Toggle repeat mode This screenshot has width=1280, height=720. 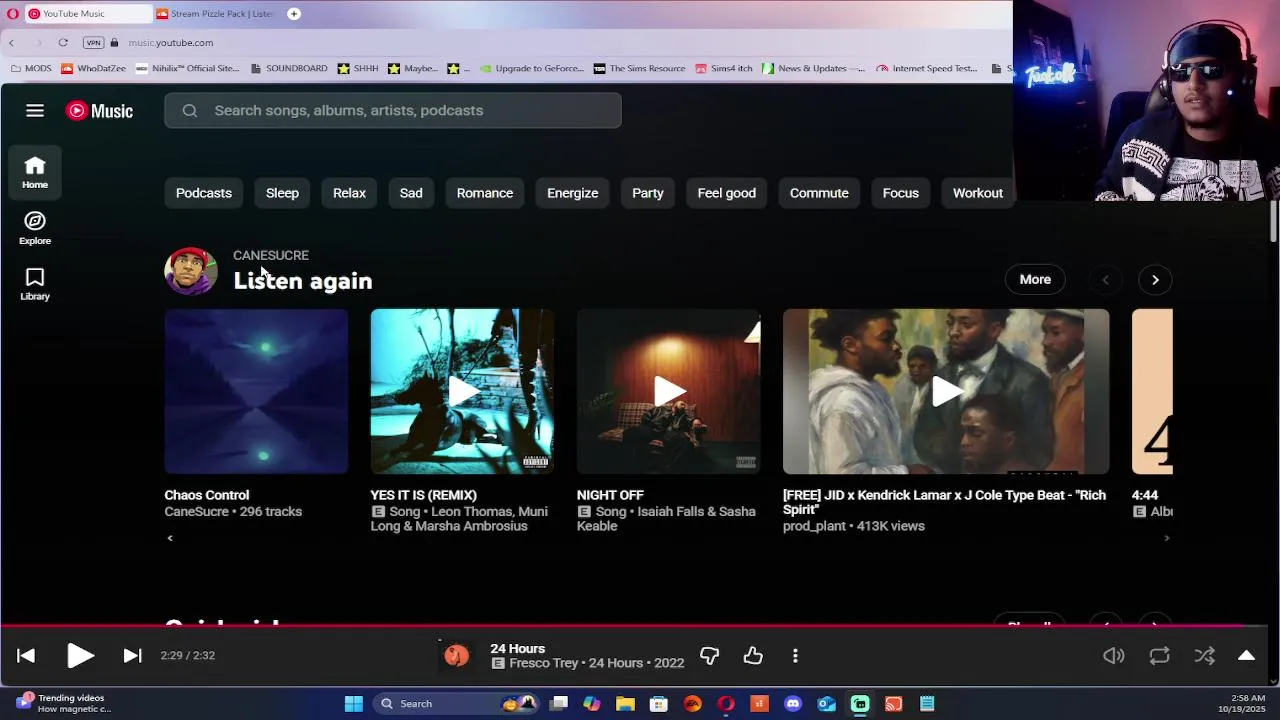(x=1159, y=656)
